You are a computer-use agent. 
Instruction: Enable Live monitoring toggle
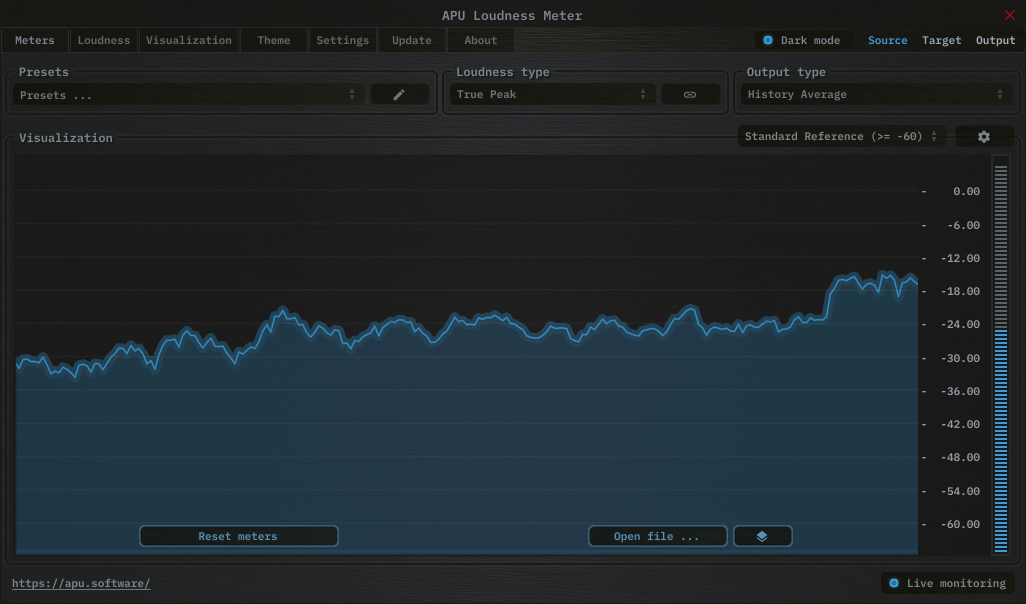click(894, 584)
